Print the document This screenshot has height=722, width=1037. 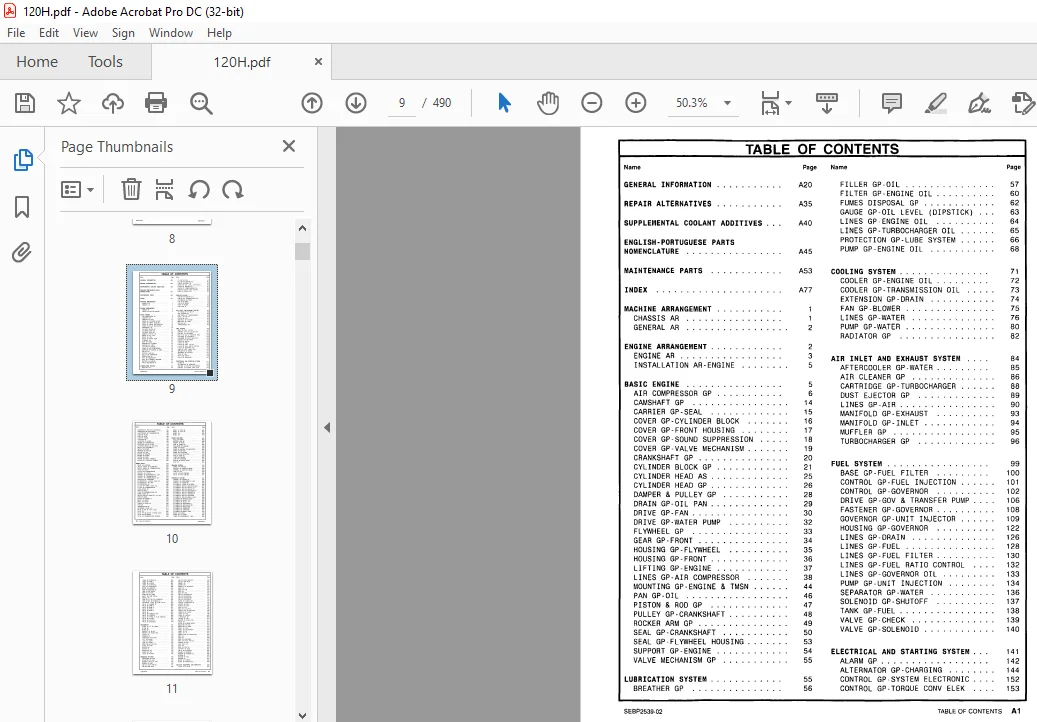(x=156, y=103)
